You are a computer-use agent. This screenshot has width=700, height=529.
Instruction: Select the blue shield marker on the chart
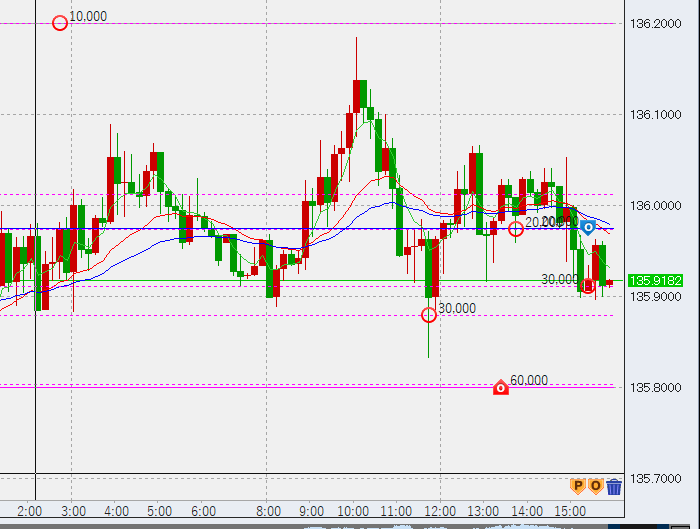[x=589, y=228]
